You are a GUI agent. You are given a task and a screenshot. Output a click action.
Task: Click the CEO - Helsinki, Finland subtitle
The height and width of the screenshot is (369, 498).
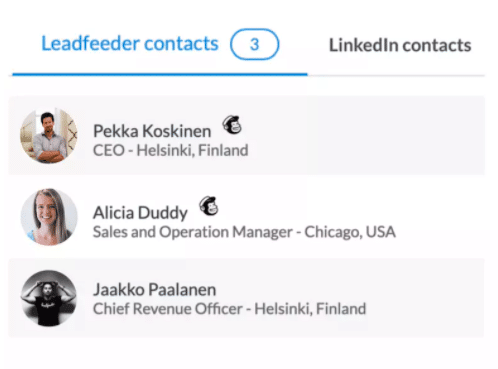170,150
